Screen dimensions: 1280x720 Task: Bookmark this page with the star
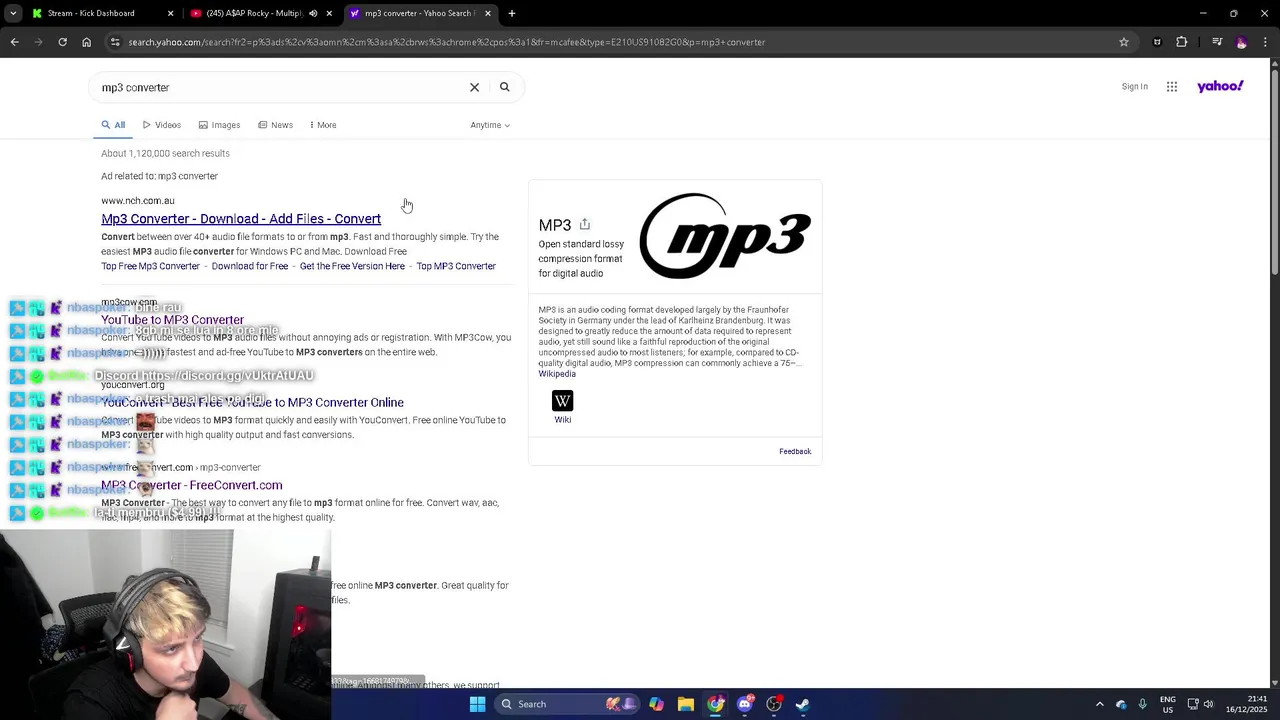point(1124,42)
